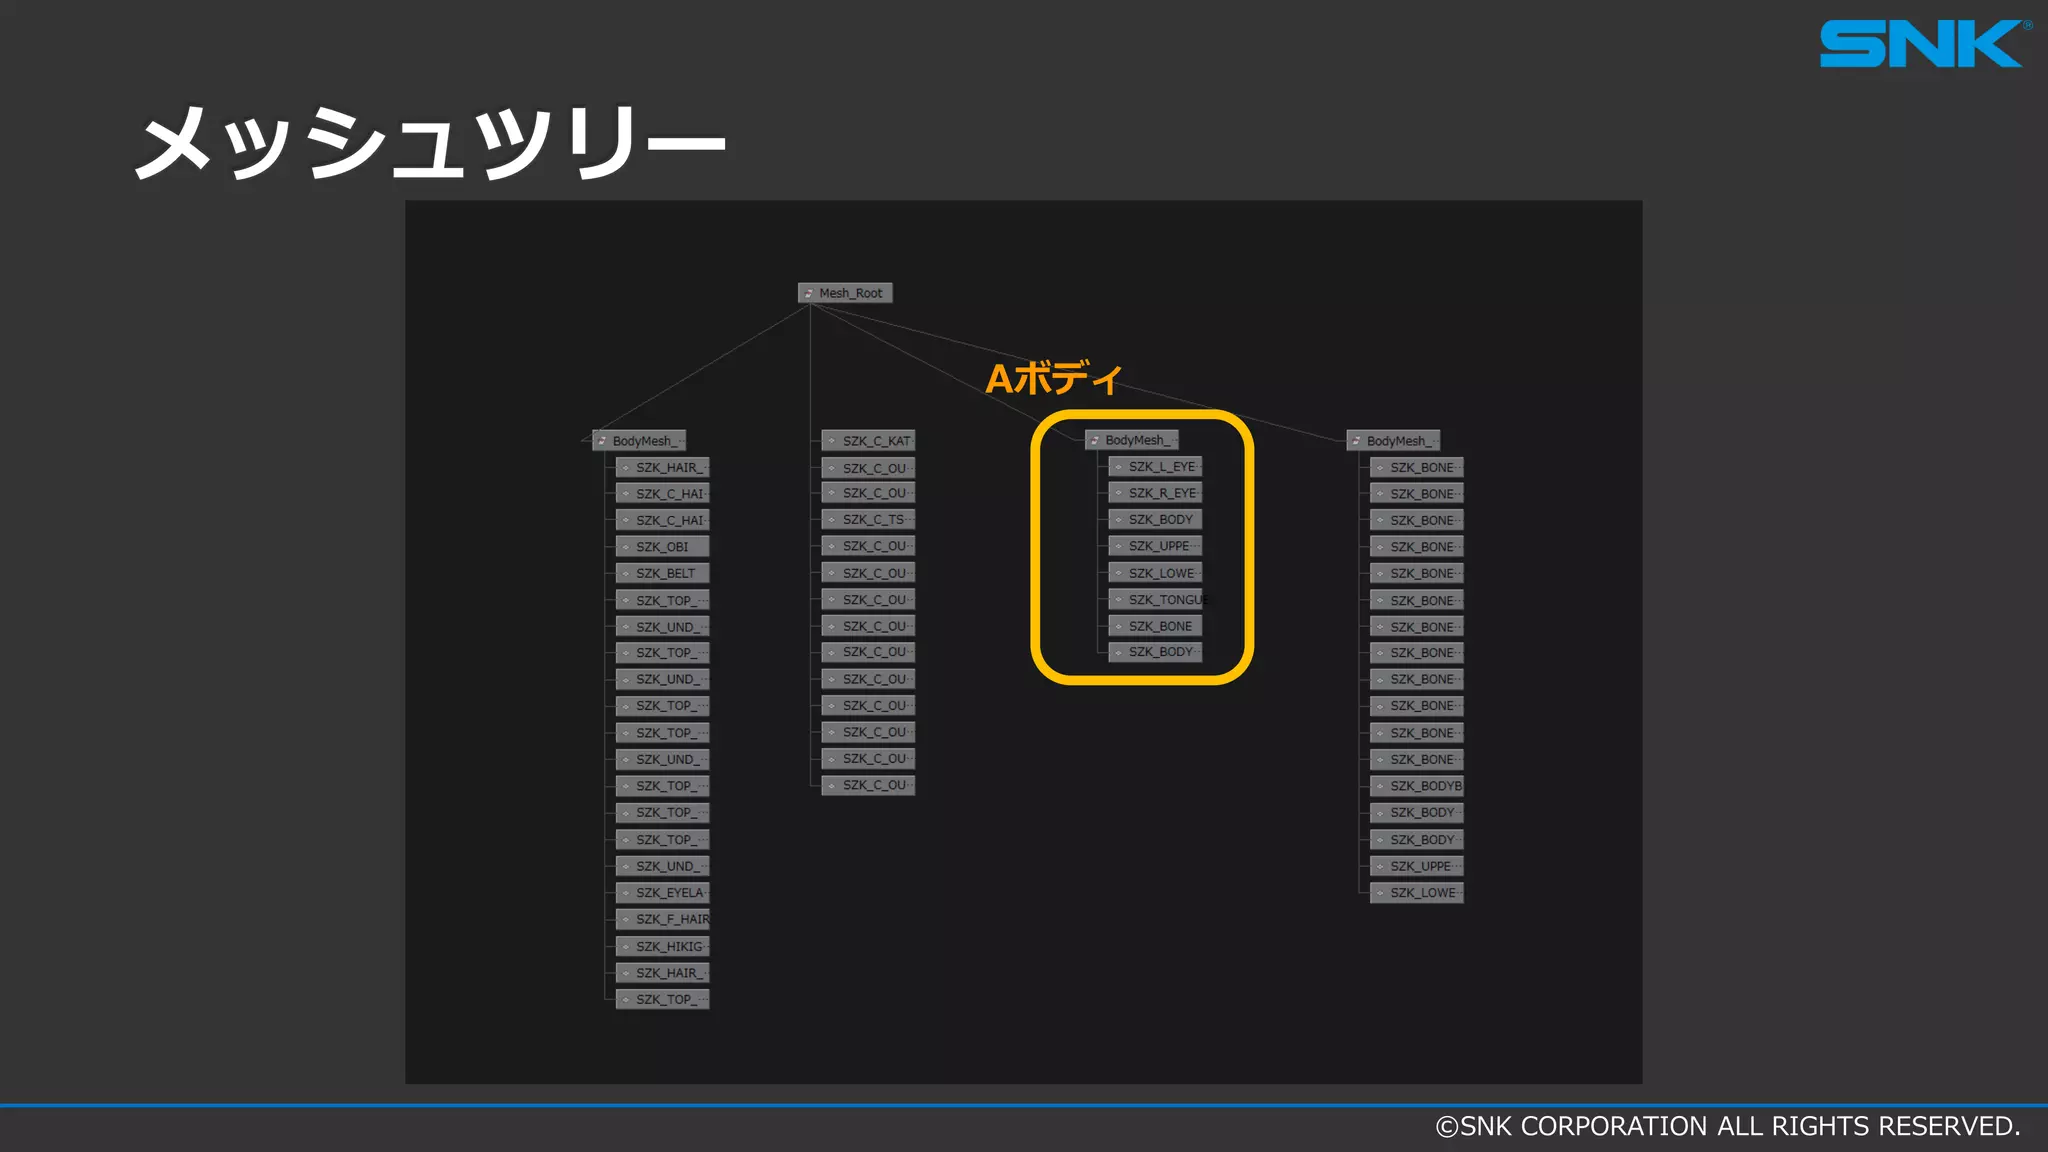
Task: Click the icon inside the Mesh_Root node
Action: click(x=809, y=293)
